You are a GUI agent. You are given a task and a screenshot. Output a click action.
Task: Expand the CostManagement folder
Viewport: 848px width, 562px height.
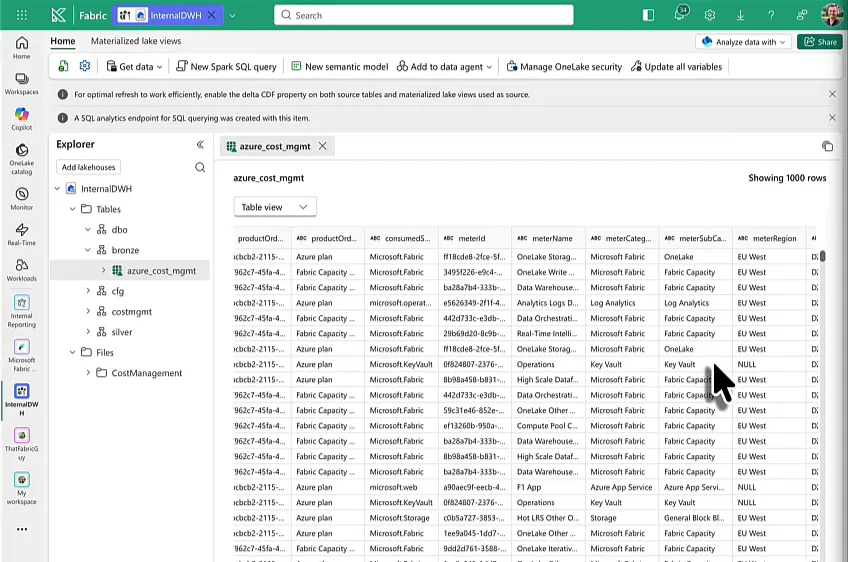88,373
